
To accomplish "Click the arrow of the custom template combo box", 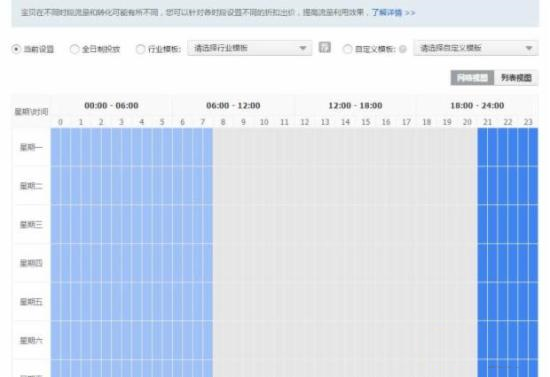I will pyautogui.click(x=529, y=48).
